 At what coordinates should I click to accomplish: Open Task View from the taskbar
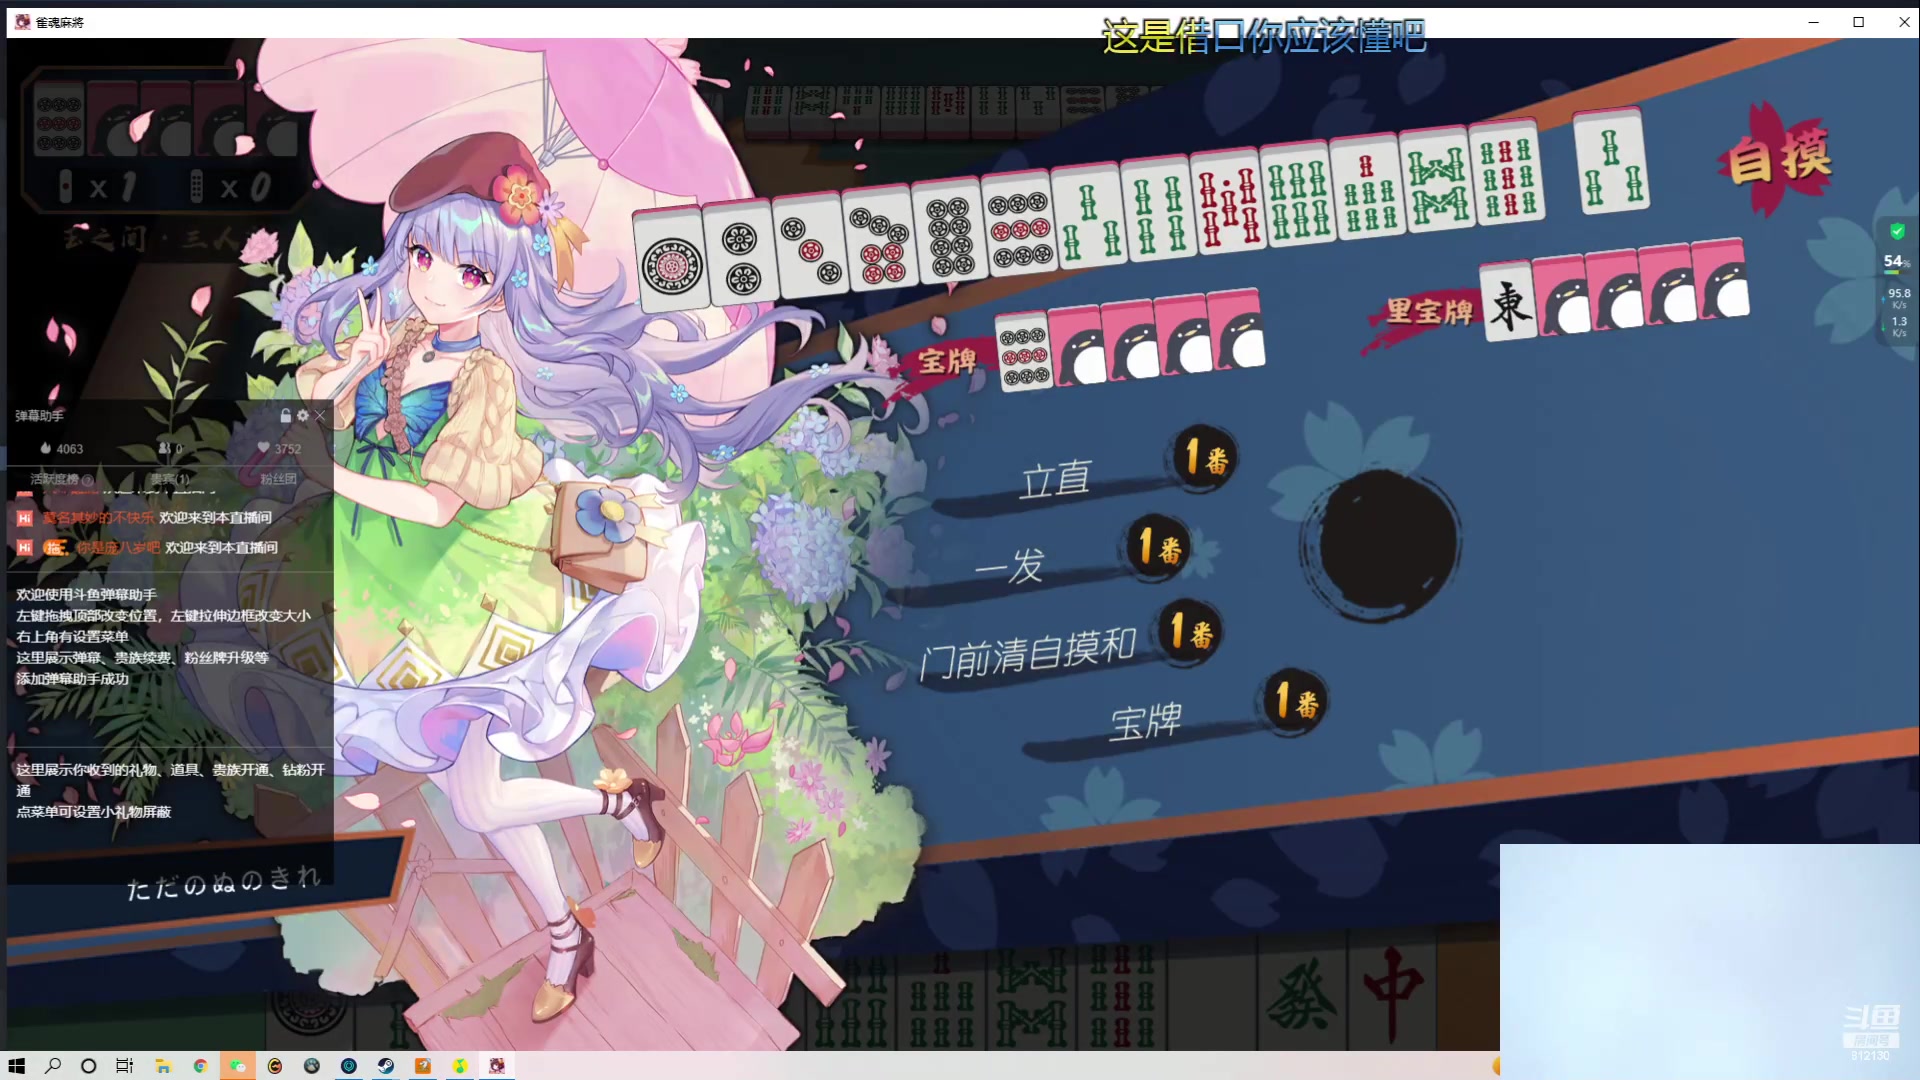point(125,1065)
